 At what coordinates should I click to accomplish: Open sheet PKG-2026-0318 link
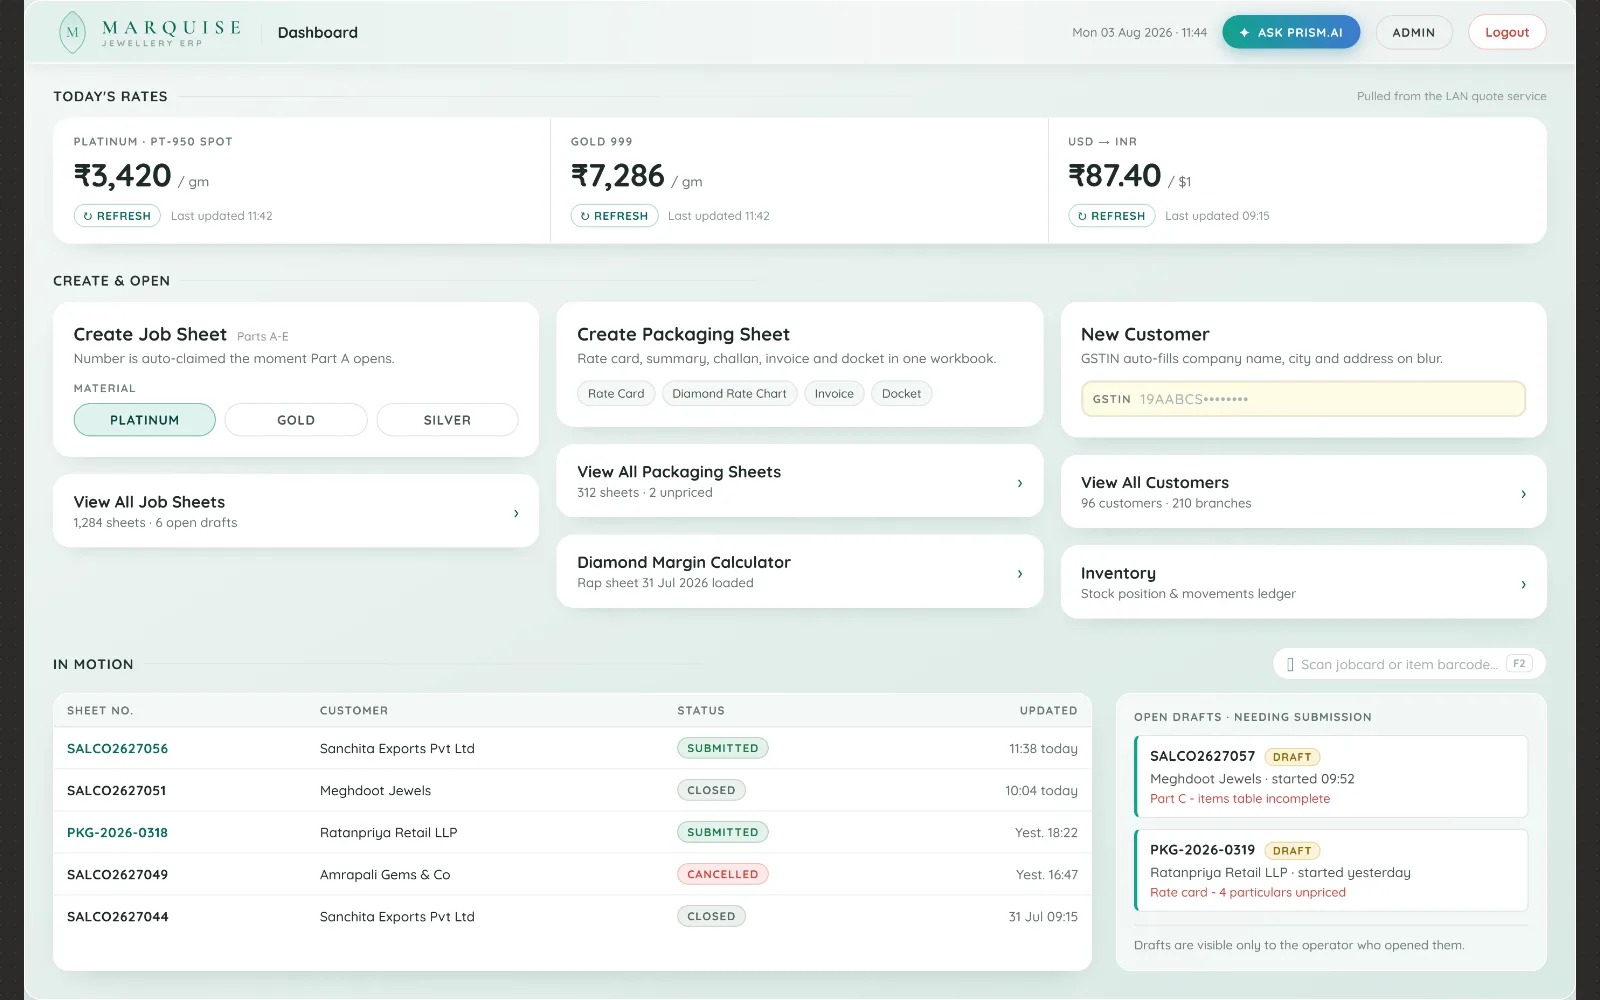[117, 833]
